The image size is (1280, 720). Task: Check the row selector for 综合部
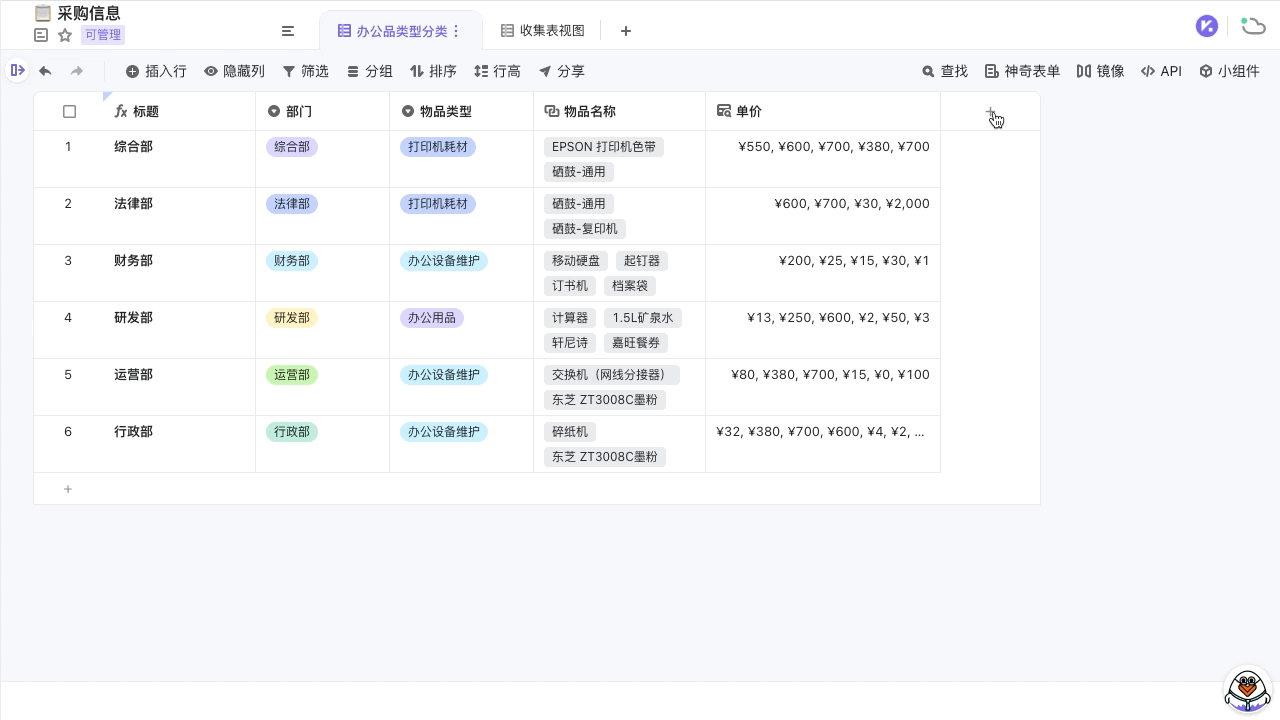point(69,147)
